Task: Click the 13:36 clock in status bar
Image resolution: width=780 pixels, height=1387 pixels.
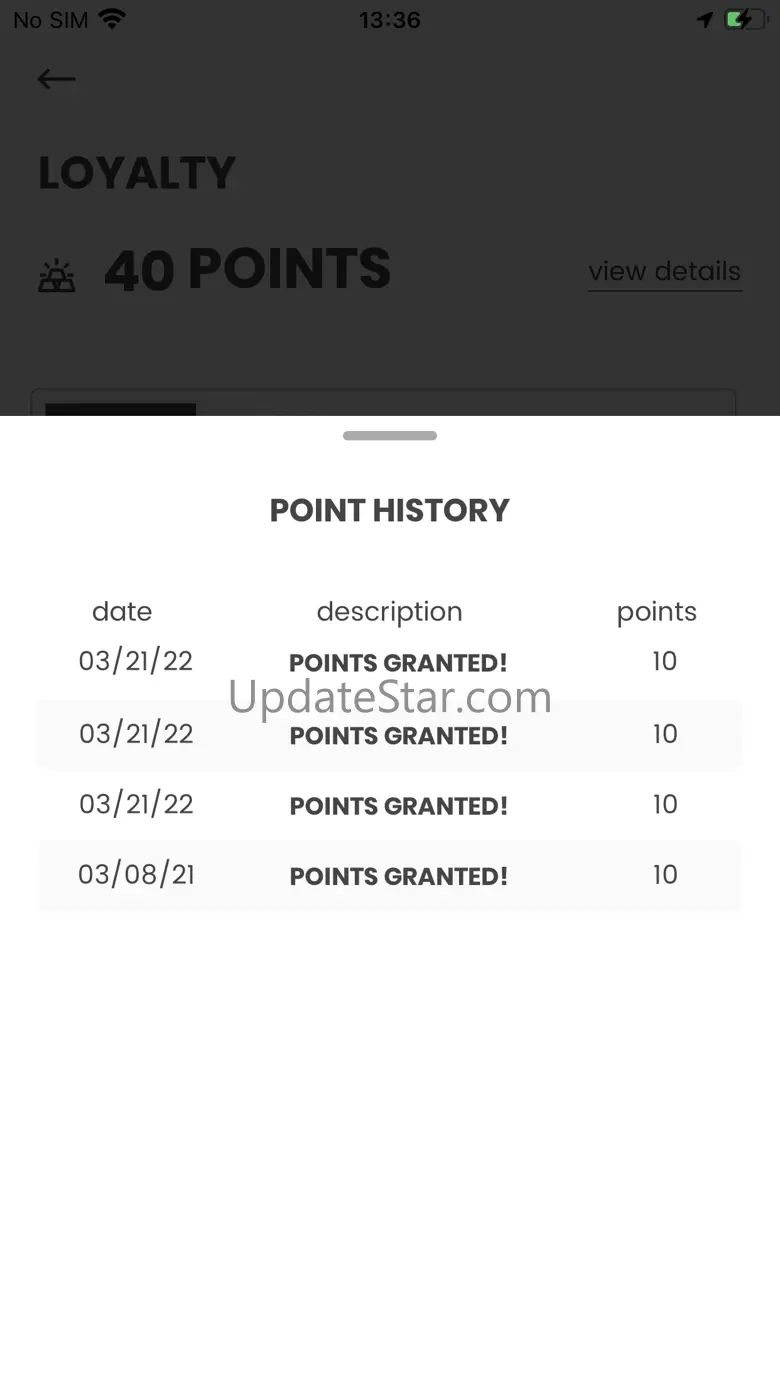Action: click(x=390, y=19)
